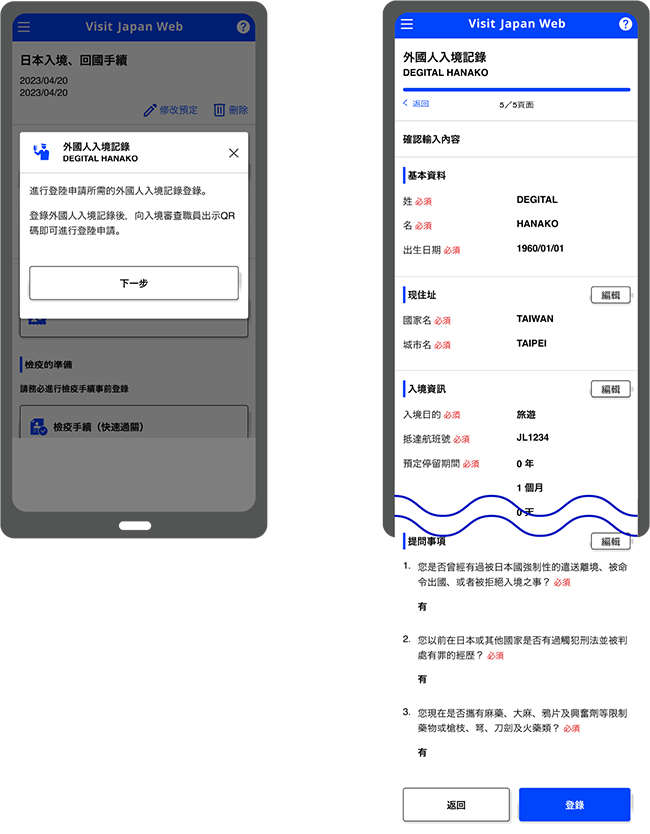This screenshot has width=650, height=834.
Task: Click question 3 about drugs and weapons
Action: coord(522,721)
